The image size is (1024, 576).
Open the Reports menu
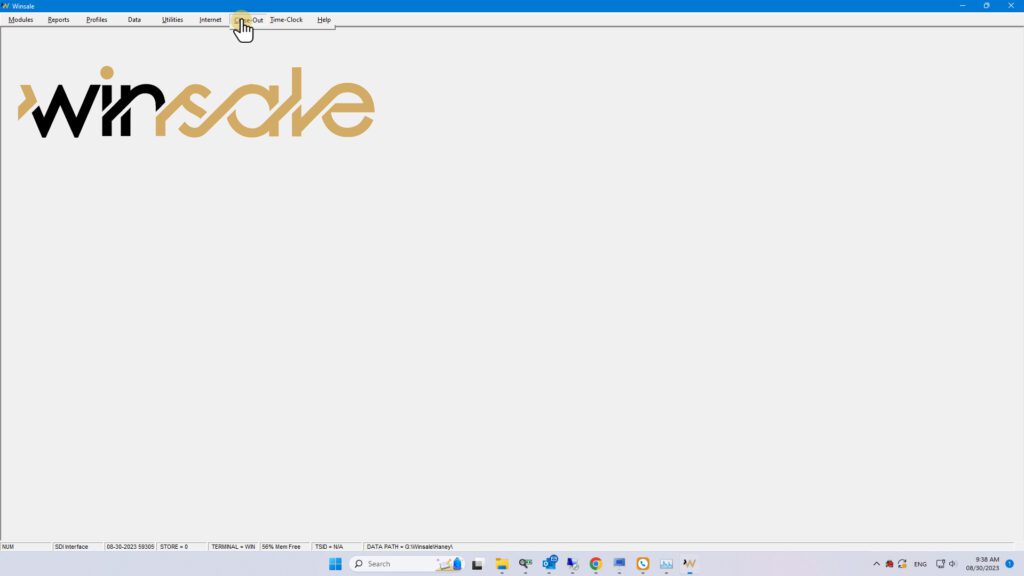click(x=58, y=20)
